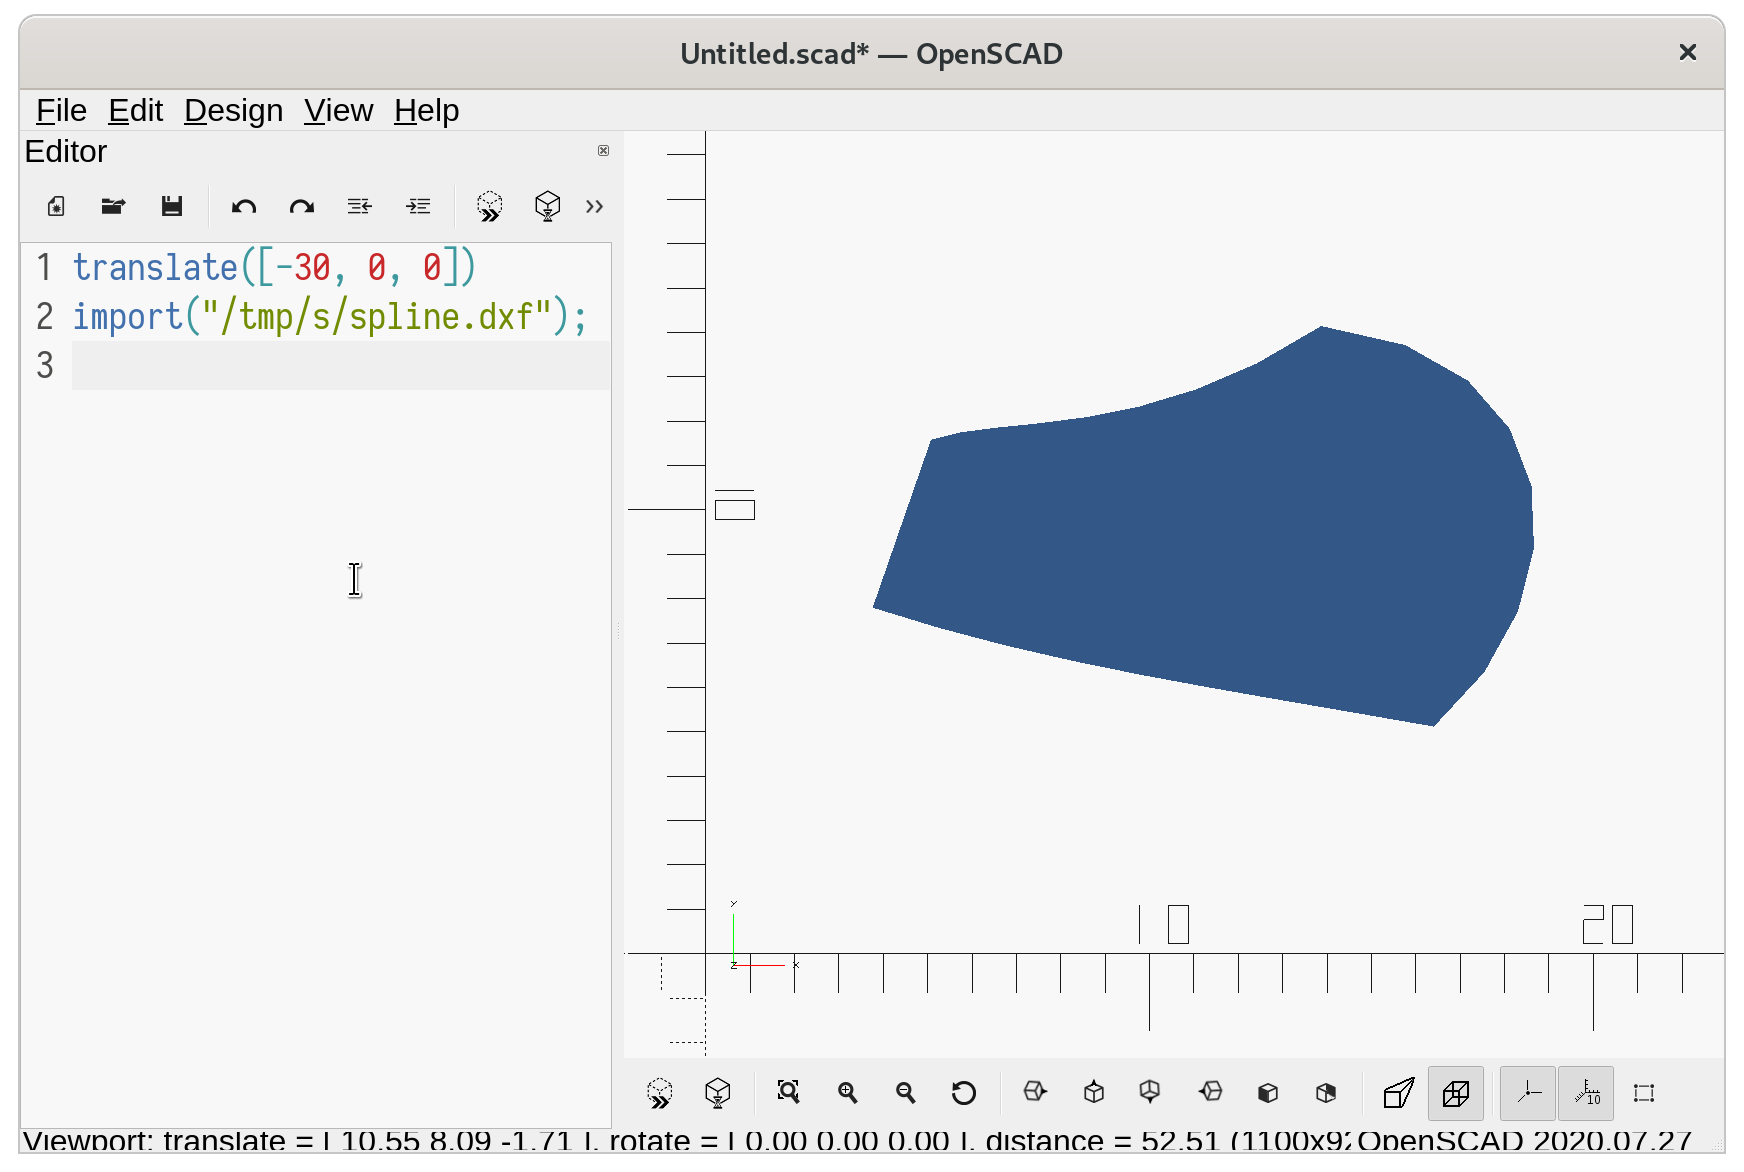Viewport: 1744px width, 1172px height.
Task: Toggle Show Scale Markers in viewer toolbar
Action: (1586, 1093)
